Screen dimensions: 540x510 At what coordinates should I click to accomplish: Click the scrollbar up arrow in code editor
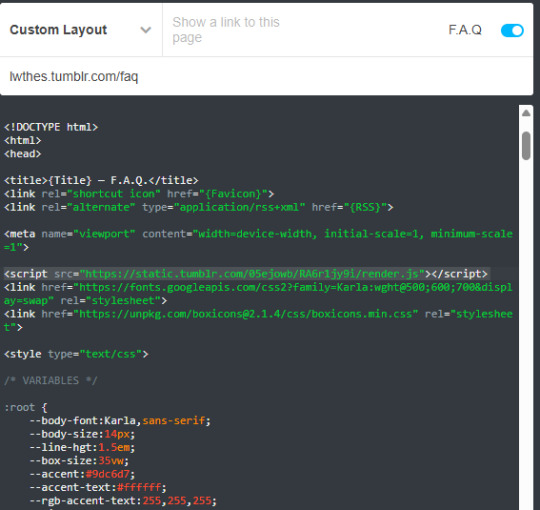tap(526, 113)
